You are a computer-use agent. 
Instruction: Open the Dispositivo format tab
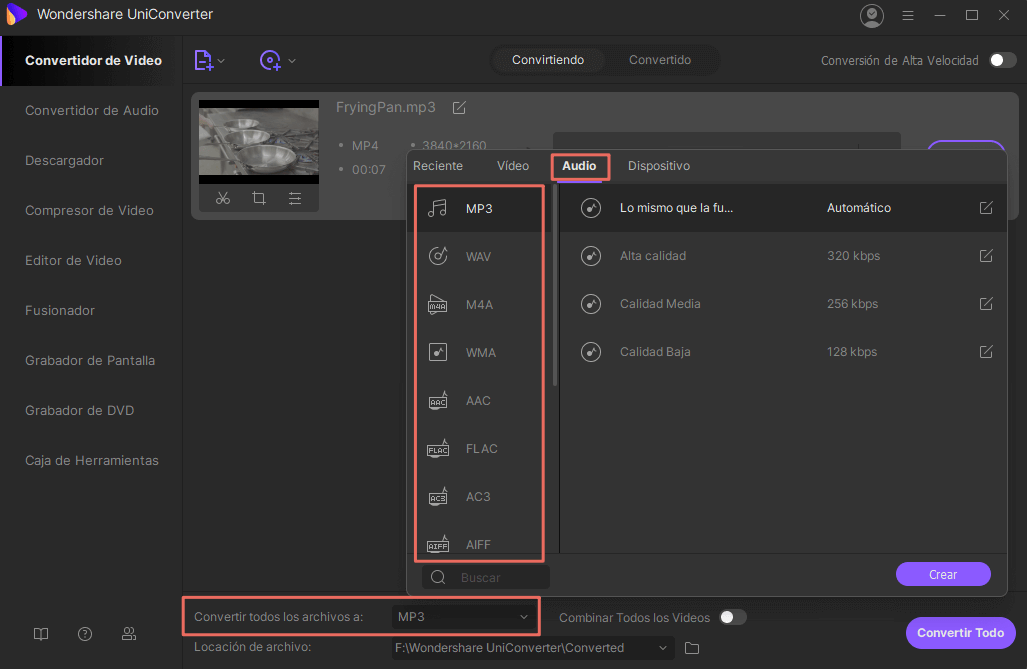coord(659,166)
